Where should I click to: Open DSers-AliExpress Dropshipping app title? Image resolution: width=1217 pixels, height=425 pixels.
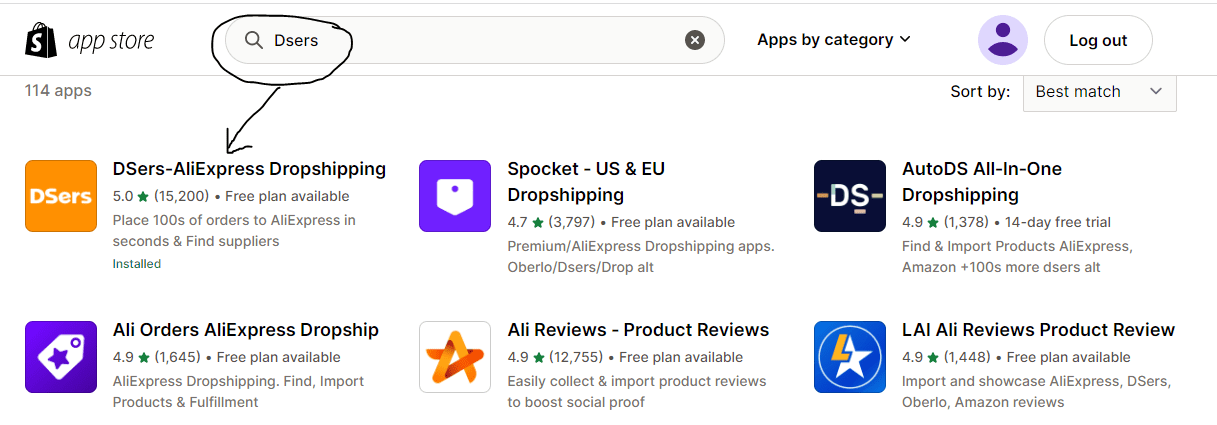pyautogui.click(x=249, y=169)
